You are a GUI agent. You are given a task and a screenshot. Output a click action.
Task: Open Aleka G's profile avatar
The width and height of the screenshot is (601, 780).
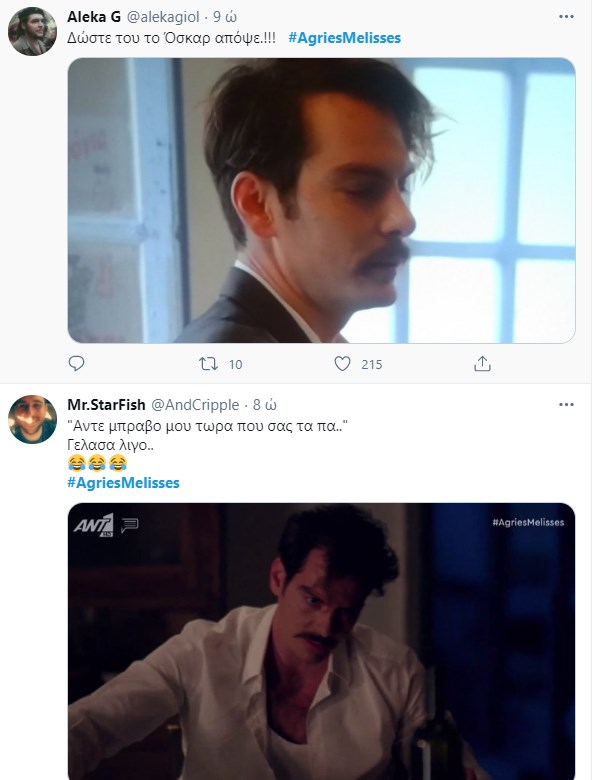pos(32,33)
